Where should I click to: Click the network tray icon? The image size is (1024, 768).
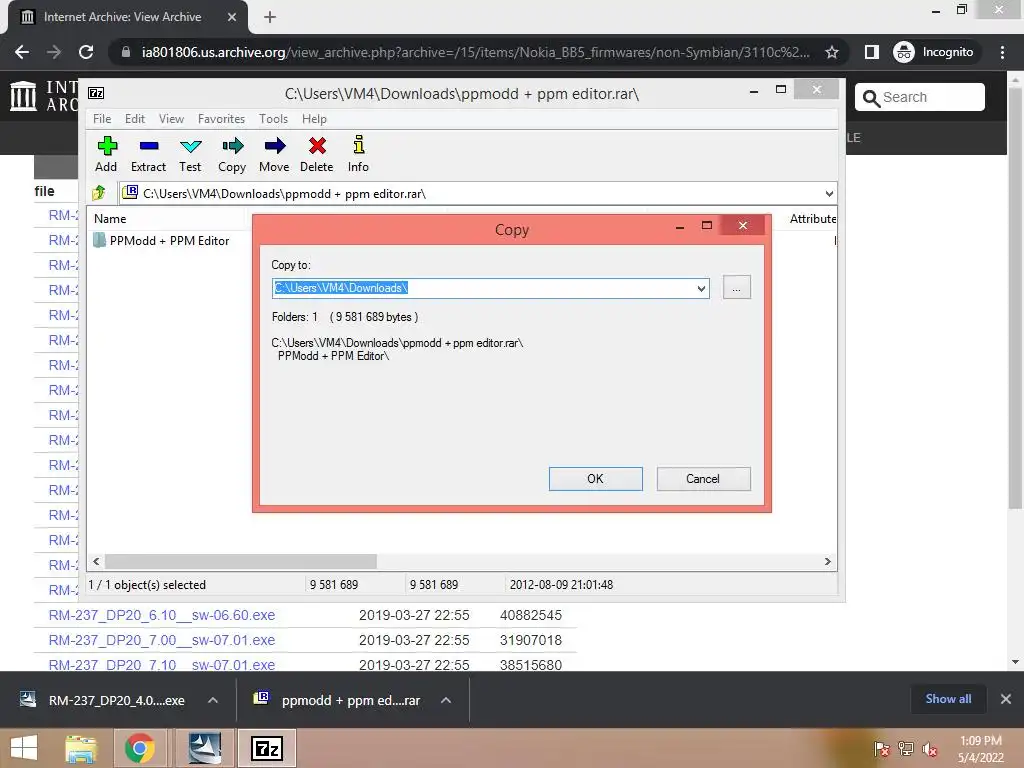coord(906,749)
